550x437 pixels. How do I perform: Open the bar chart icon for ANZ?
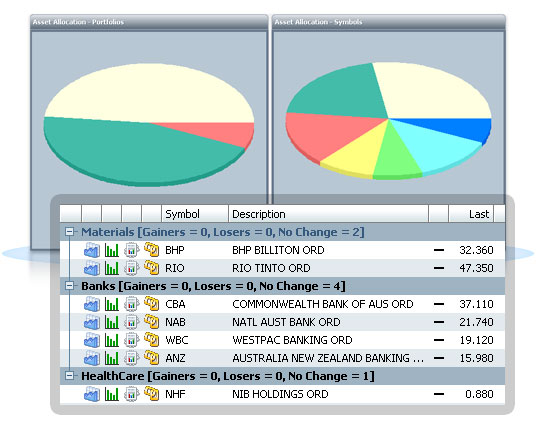click(x=112, y=358)
